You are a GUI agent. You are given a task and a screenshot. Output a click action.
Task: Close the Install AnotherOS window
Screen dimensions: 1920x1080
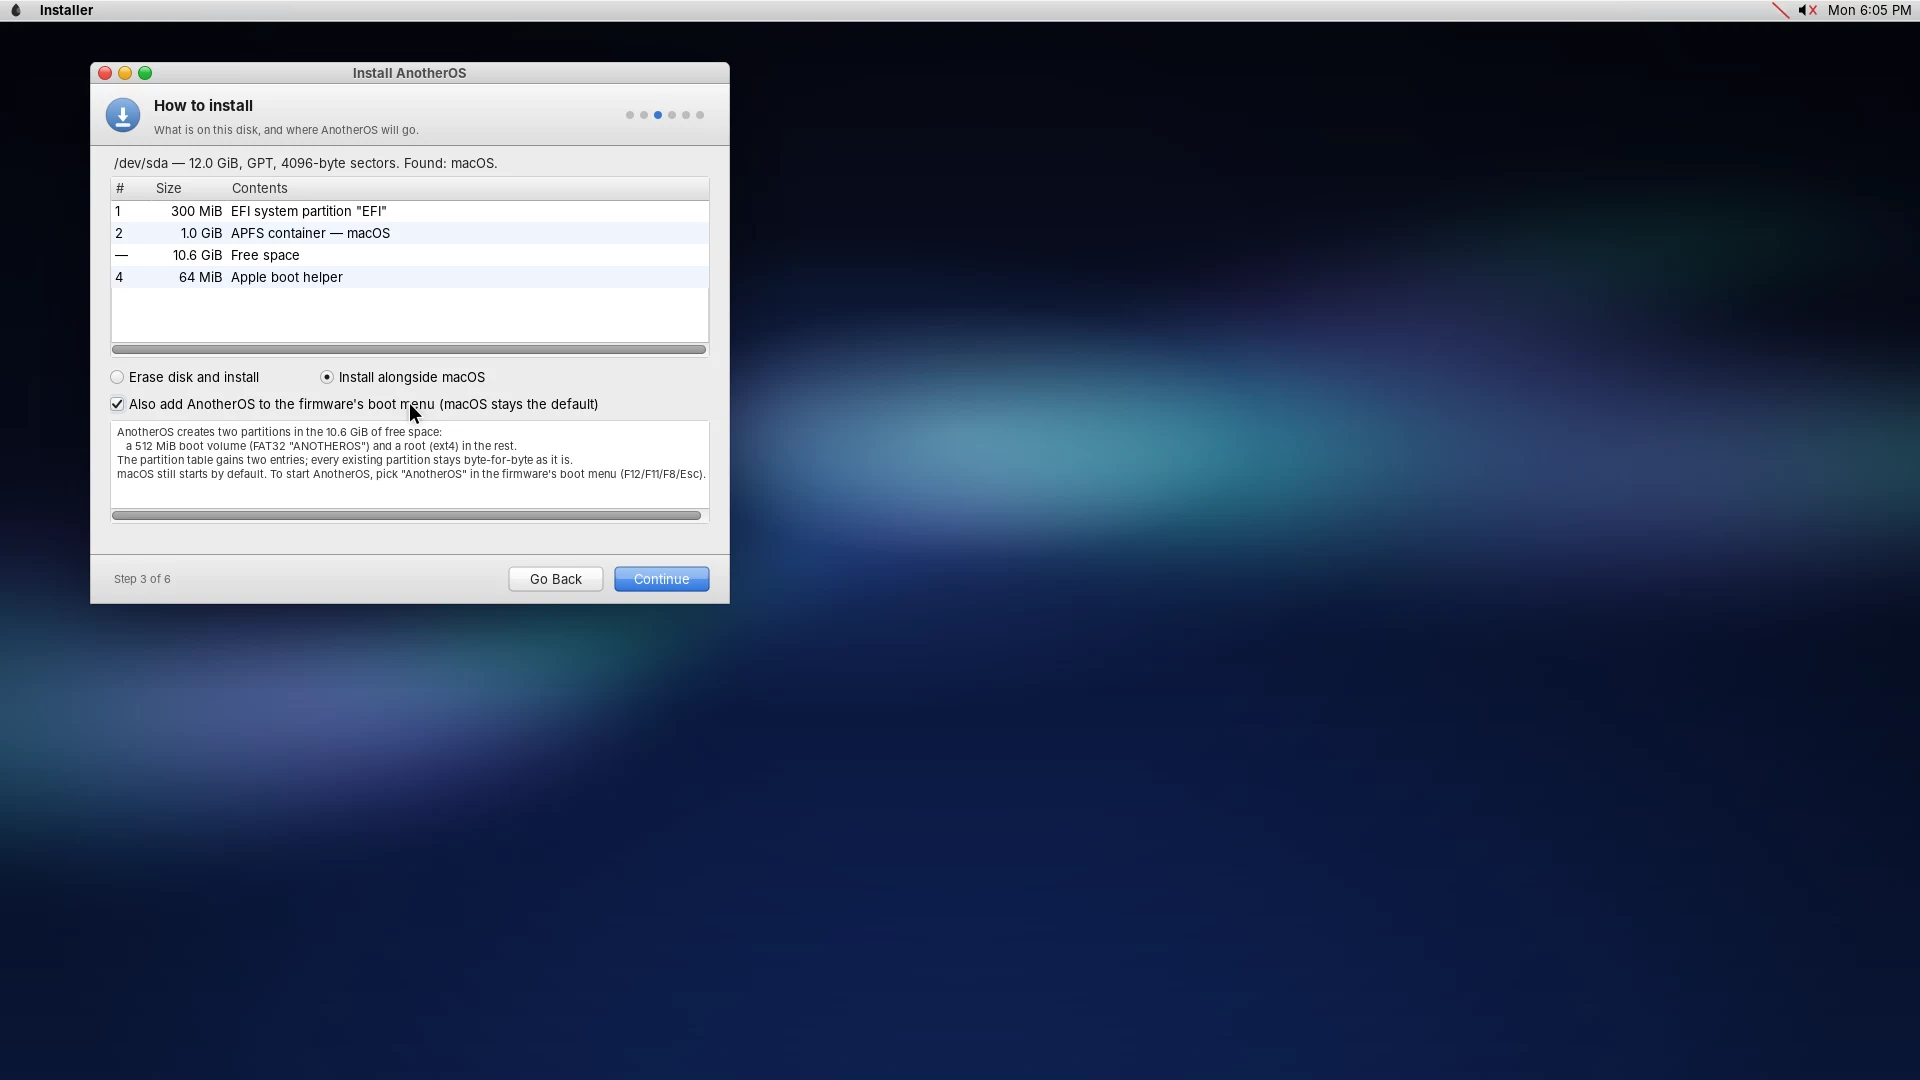coord(105,73)
